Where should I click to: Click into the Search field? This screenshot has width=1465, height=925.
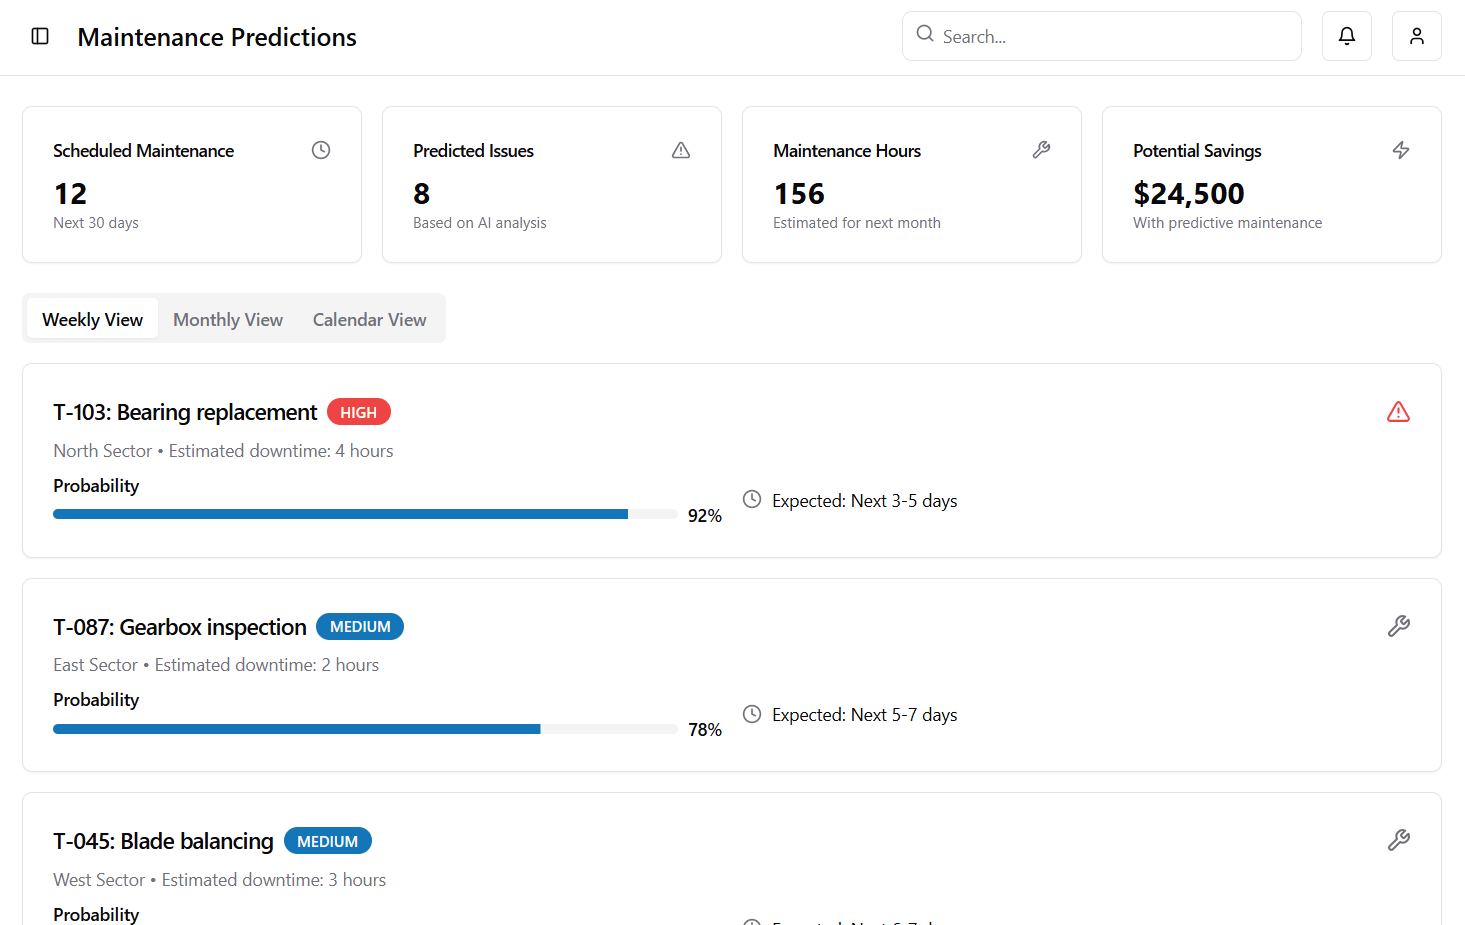coord(1110,36)
